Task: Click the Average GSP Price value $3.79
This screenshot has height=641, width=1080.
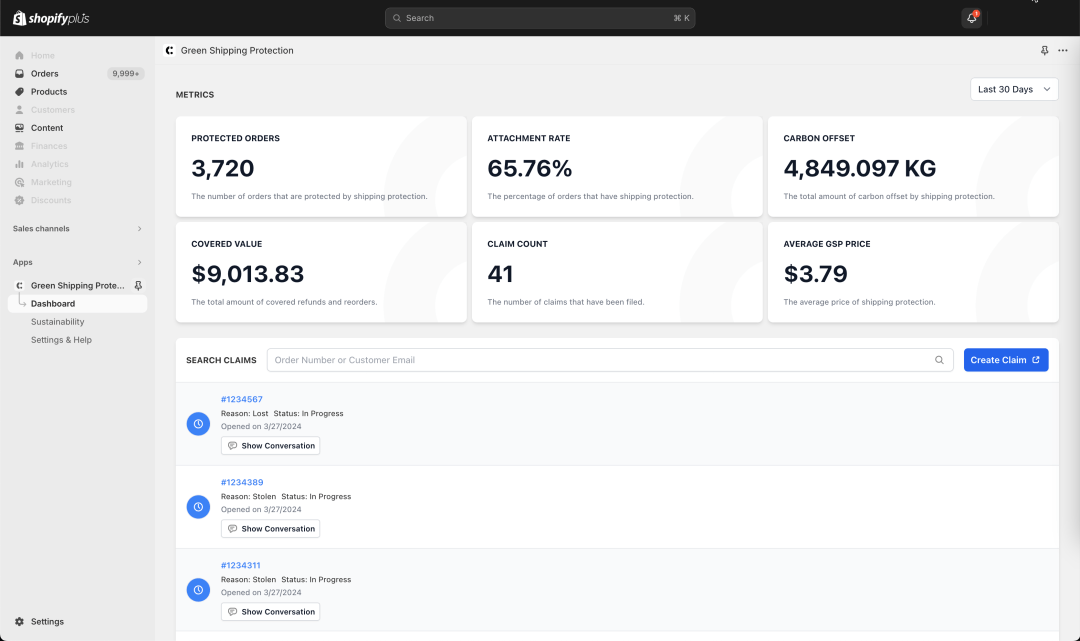Action: click(x=816, y=274)
